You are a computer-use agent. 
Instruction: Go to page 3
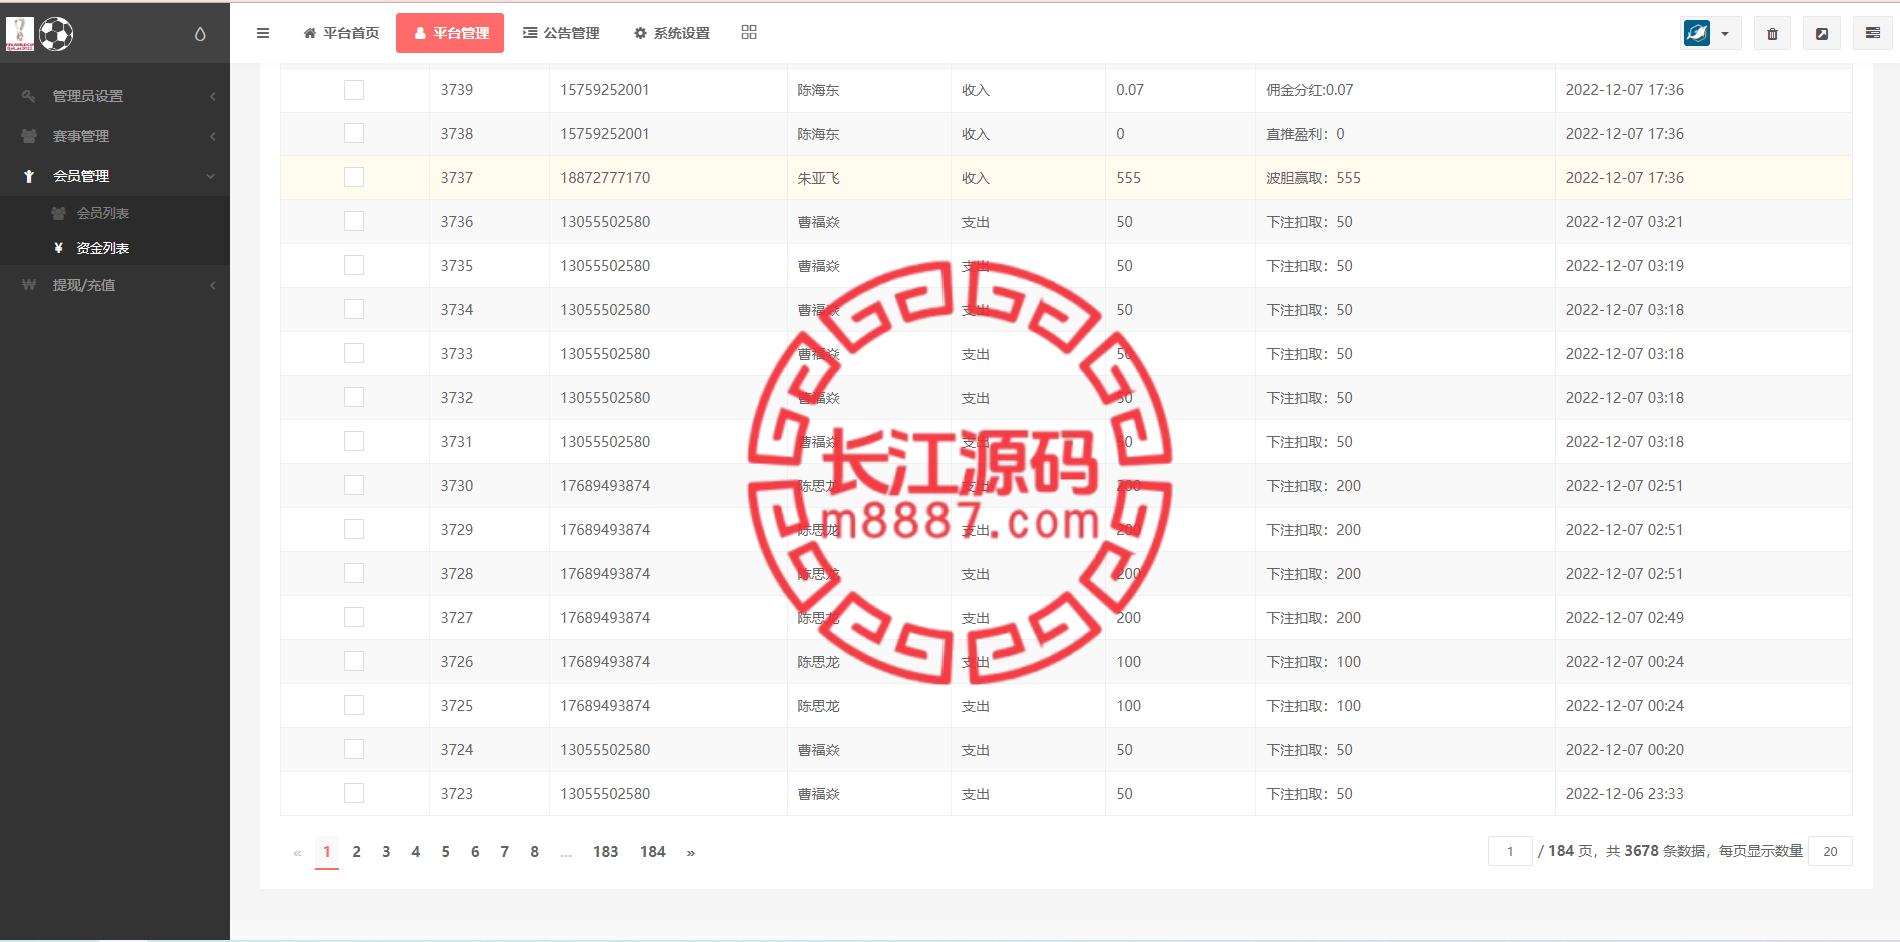386,852
